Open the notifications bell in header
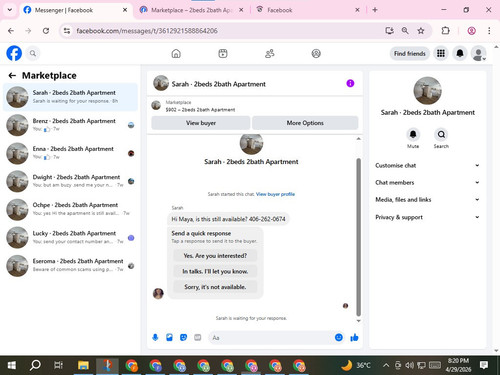Viewport: 500px width, 375px height. click(x=460, y=53)
